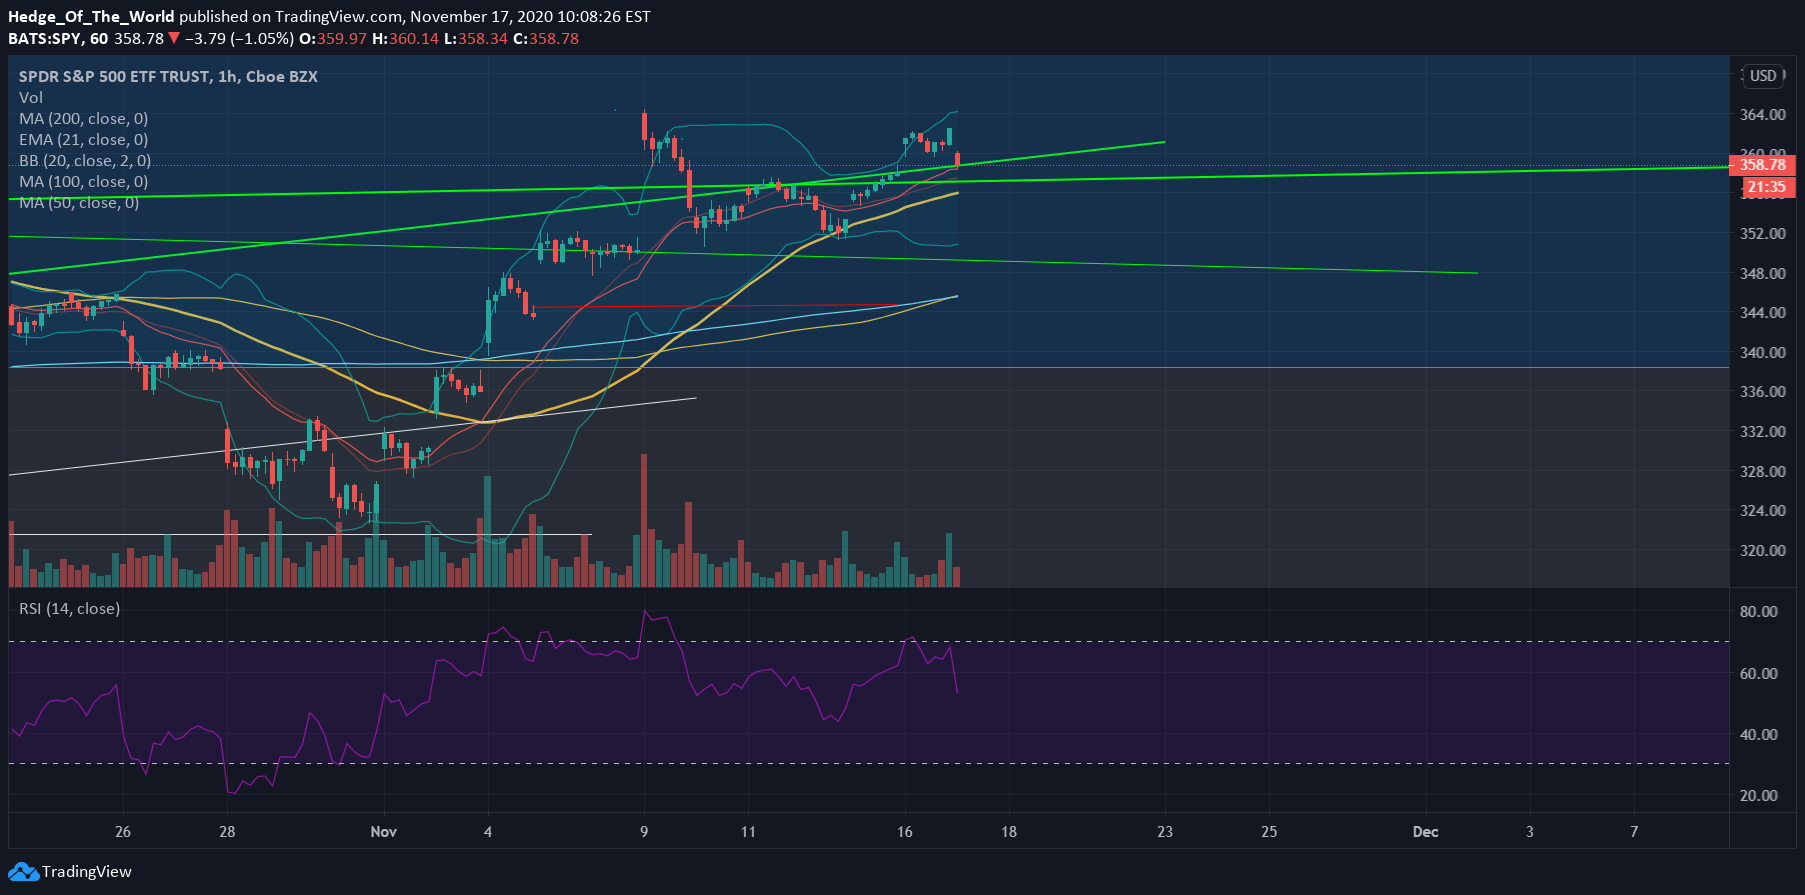1805x895 pixels.
Task: Click the RSI 80.00 axis label
Action: click(x=1759, y=612)
